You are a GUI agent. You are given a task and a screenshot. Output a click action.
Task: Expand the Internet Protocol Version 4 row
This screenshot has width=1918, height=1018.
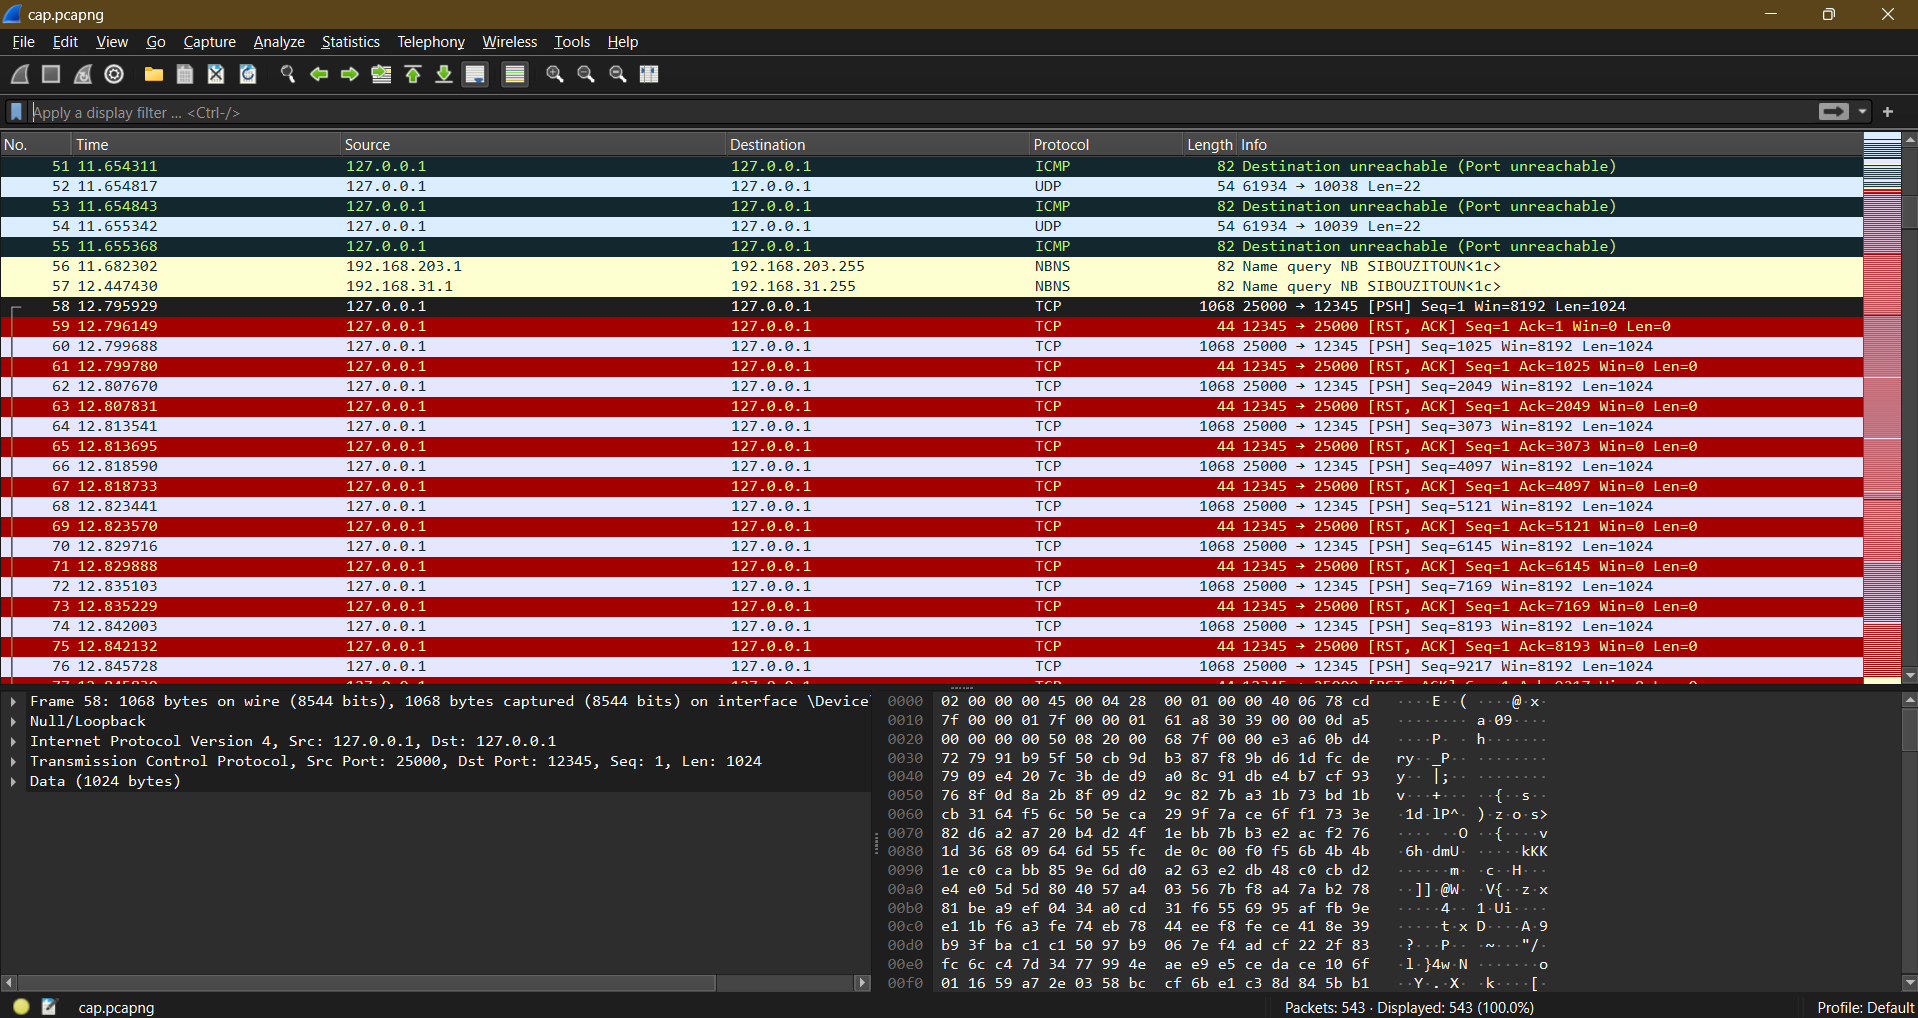[x=13, y=741]
